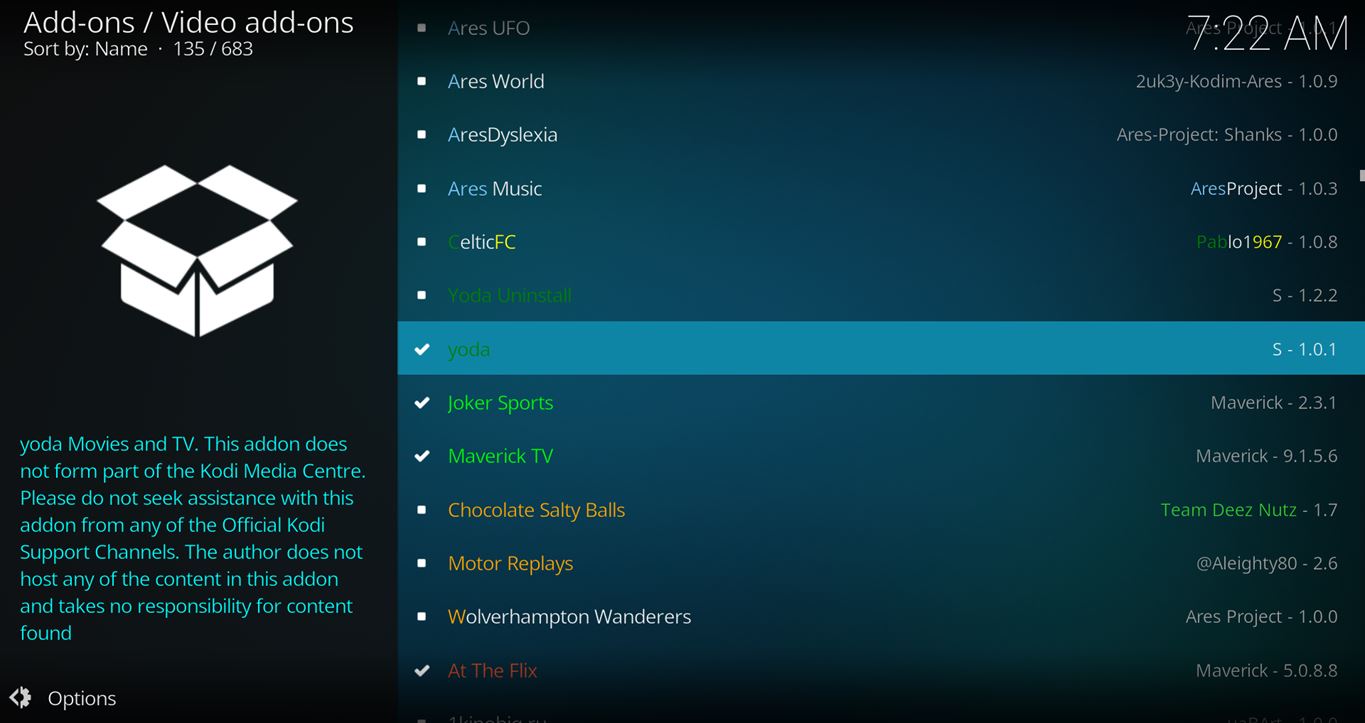Select the Motor Replays add-on
This screenshot has height=723, width=1365.
[511, 563]
